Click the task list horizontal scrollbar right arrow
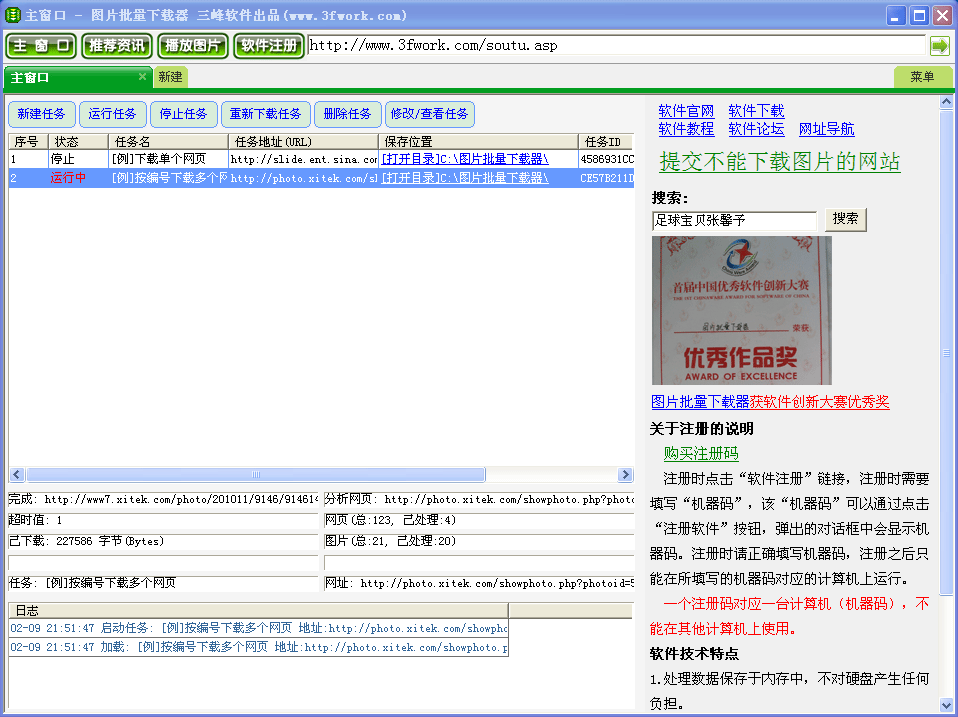 [x=626, y=475]
